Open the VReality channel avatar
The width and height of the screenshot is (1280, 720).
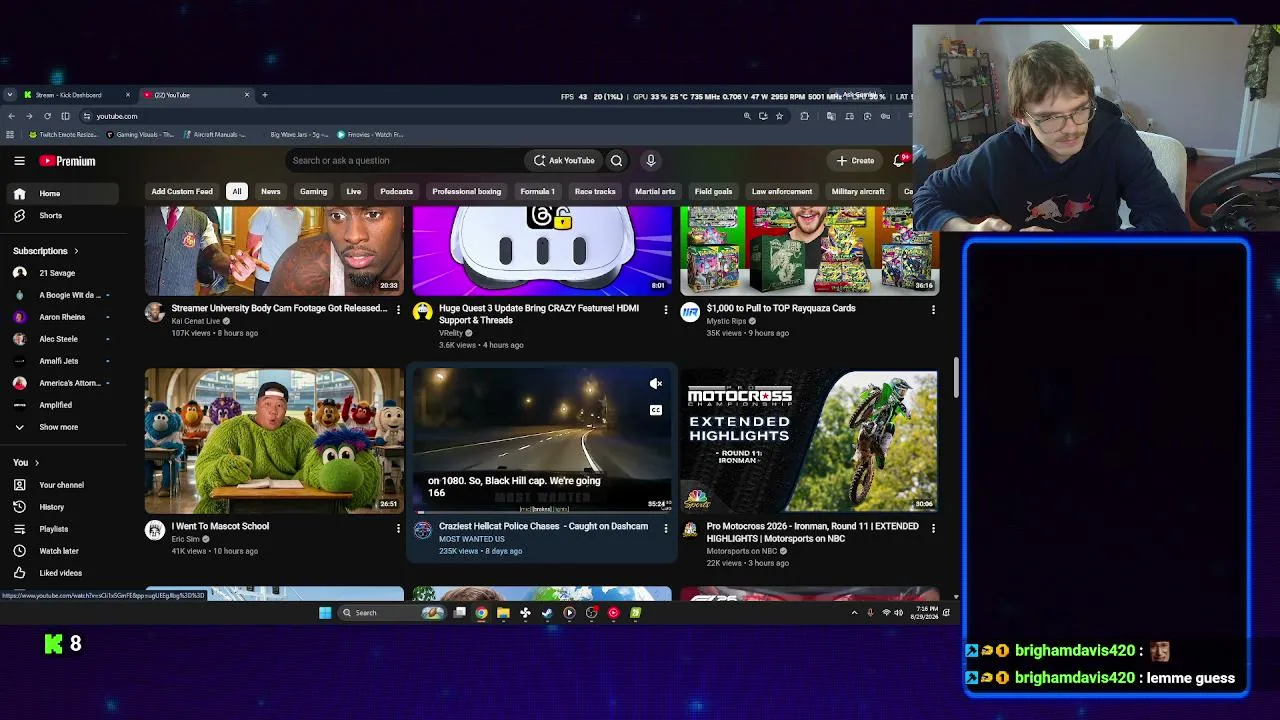click(x=422, y=312)
